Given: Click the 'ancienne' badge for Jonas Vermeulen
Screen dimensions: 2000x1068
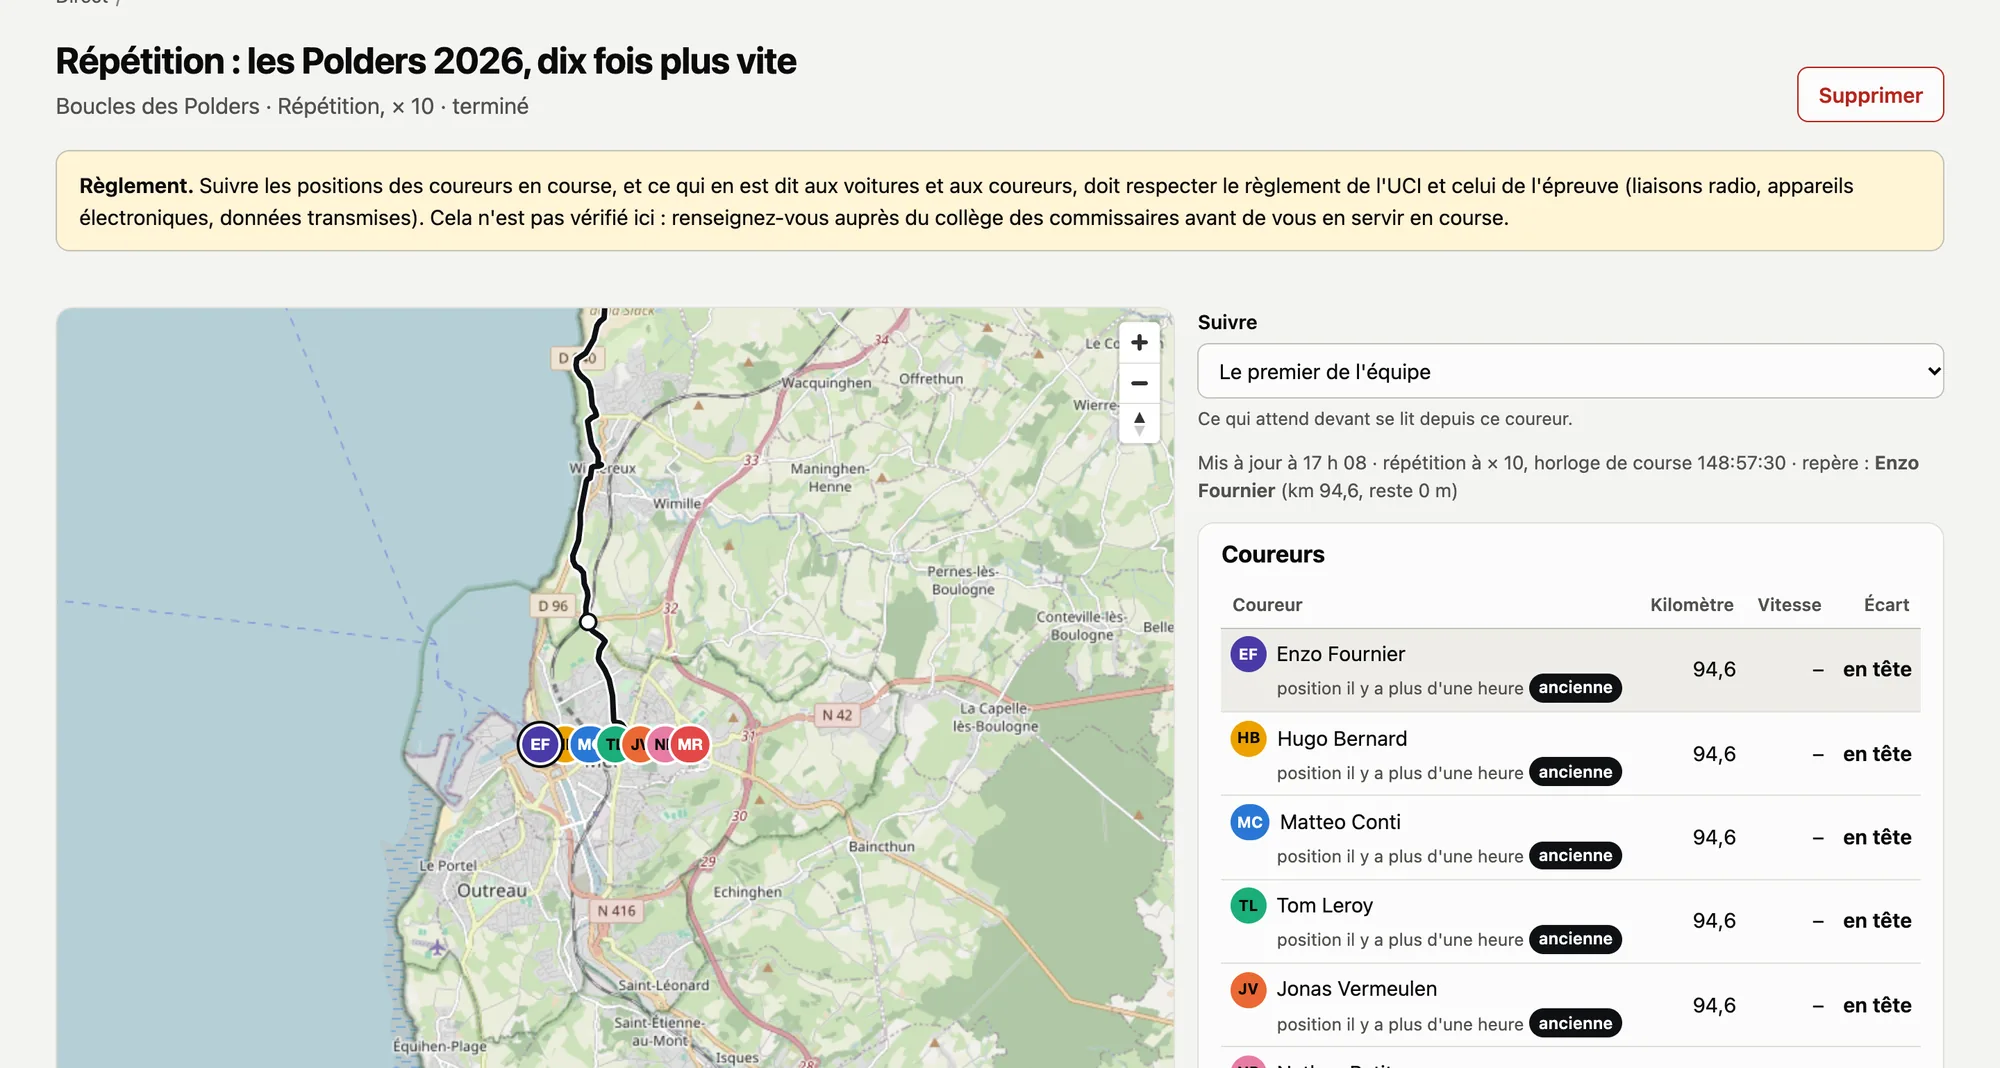Looking at the screenshot, I should (1575, 1023).
